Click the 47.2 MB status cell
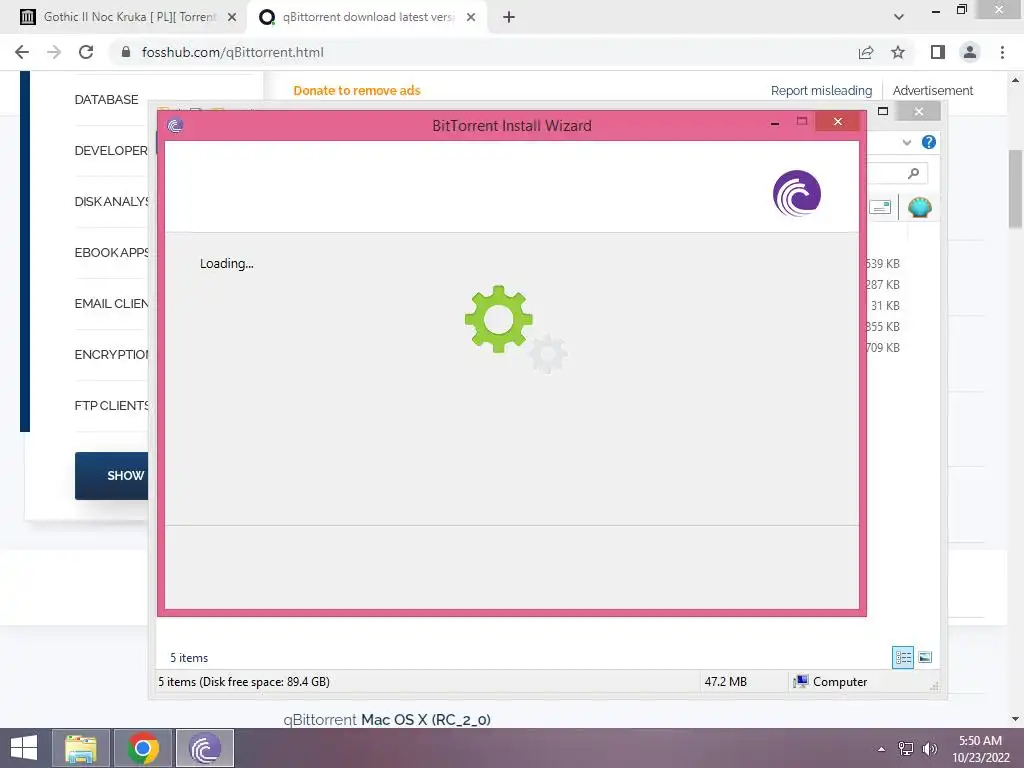The width and height of the screenshot is (1024, 768). (726, 682)
